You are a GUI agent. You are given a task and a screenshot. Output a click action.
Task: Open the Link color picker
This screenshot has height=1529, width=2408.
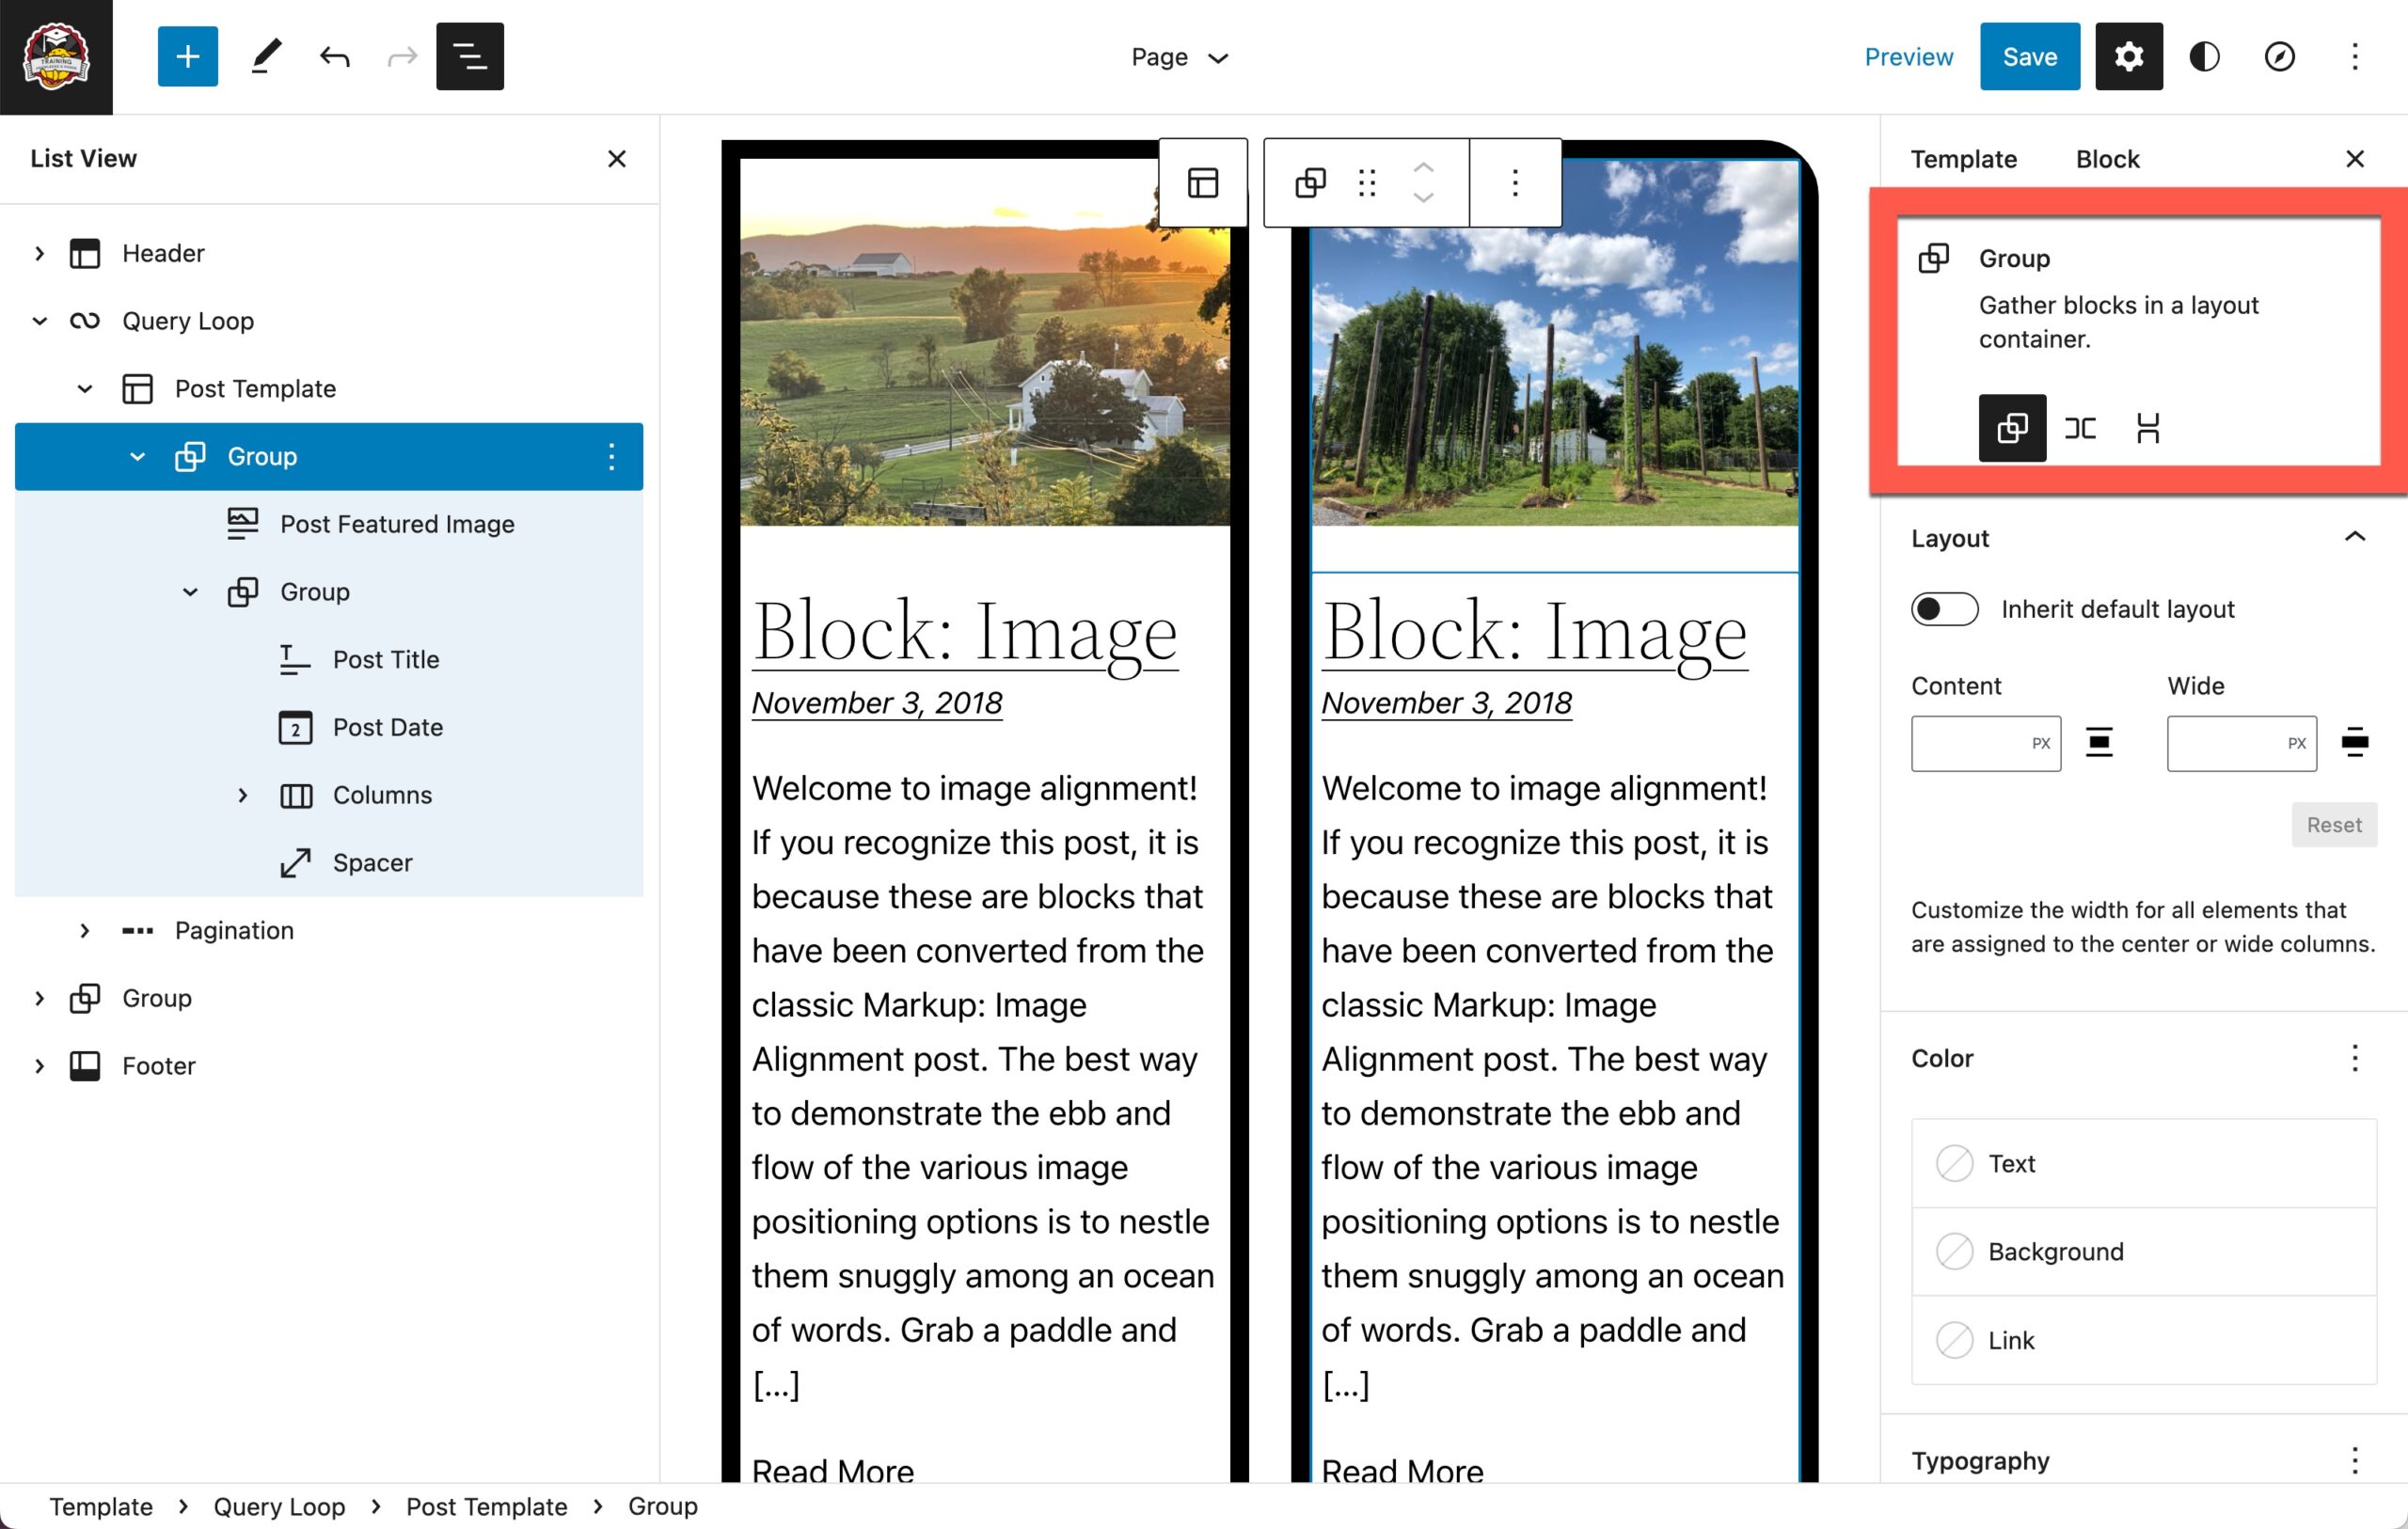click(2143, 1340)
